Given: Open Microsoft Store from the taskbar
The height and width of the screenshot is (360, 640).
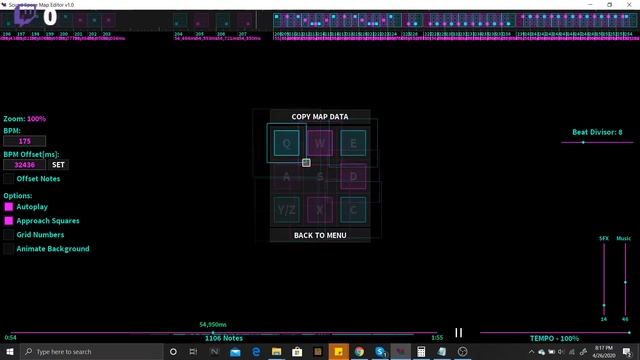Looking at the screenshot, I should point(297,351).
